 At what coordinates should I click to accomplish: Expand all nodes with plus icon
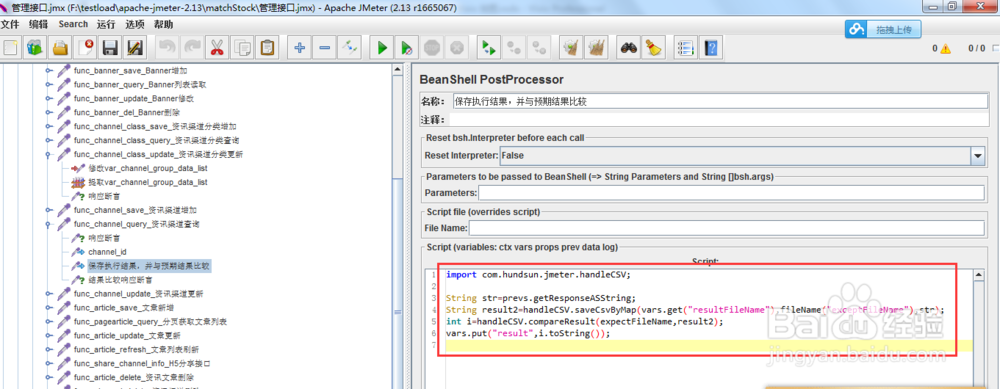300,48
